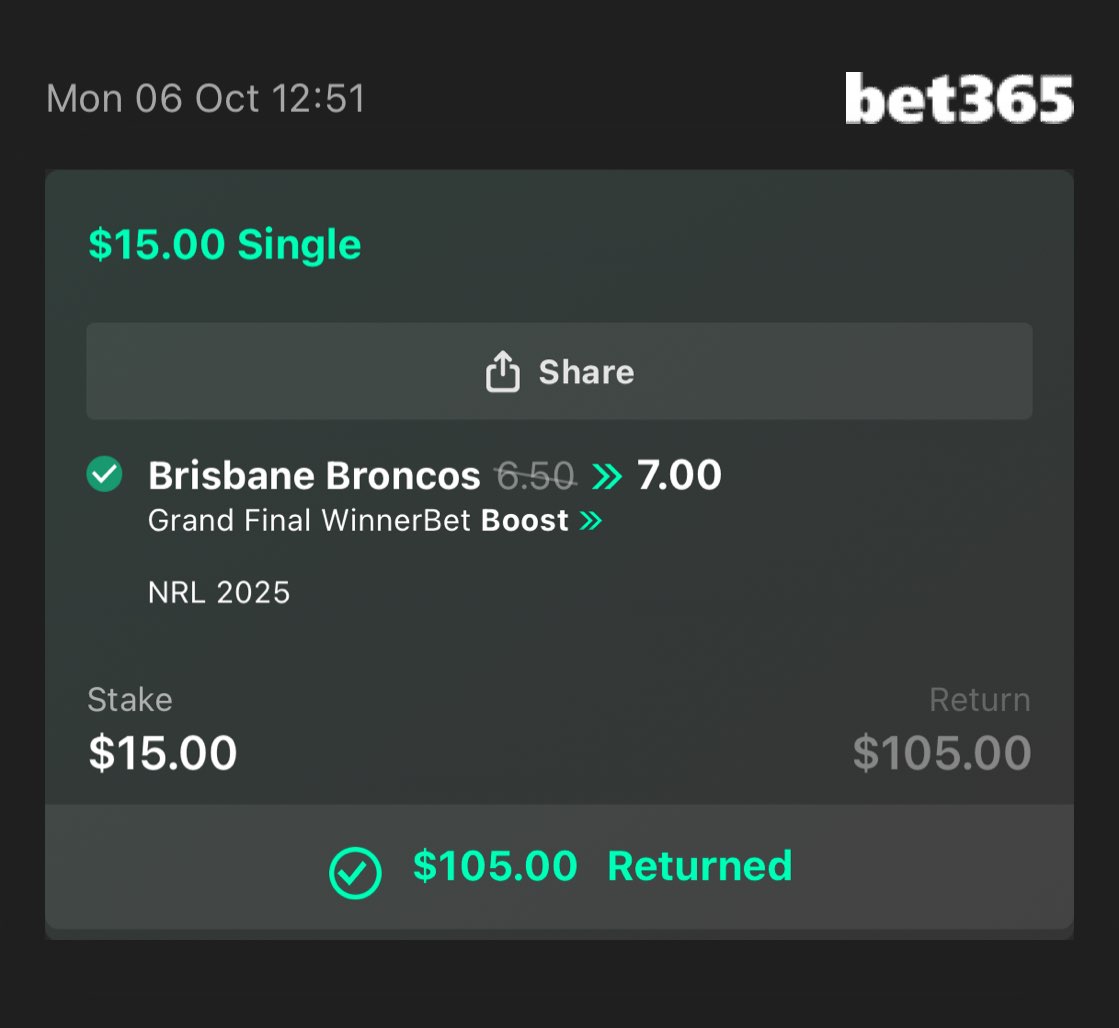This screenshot has height=1028, width=1119.
Task: Tap the bet365 logo
Action: [959, 99]
